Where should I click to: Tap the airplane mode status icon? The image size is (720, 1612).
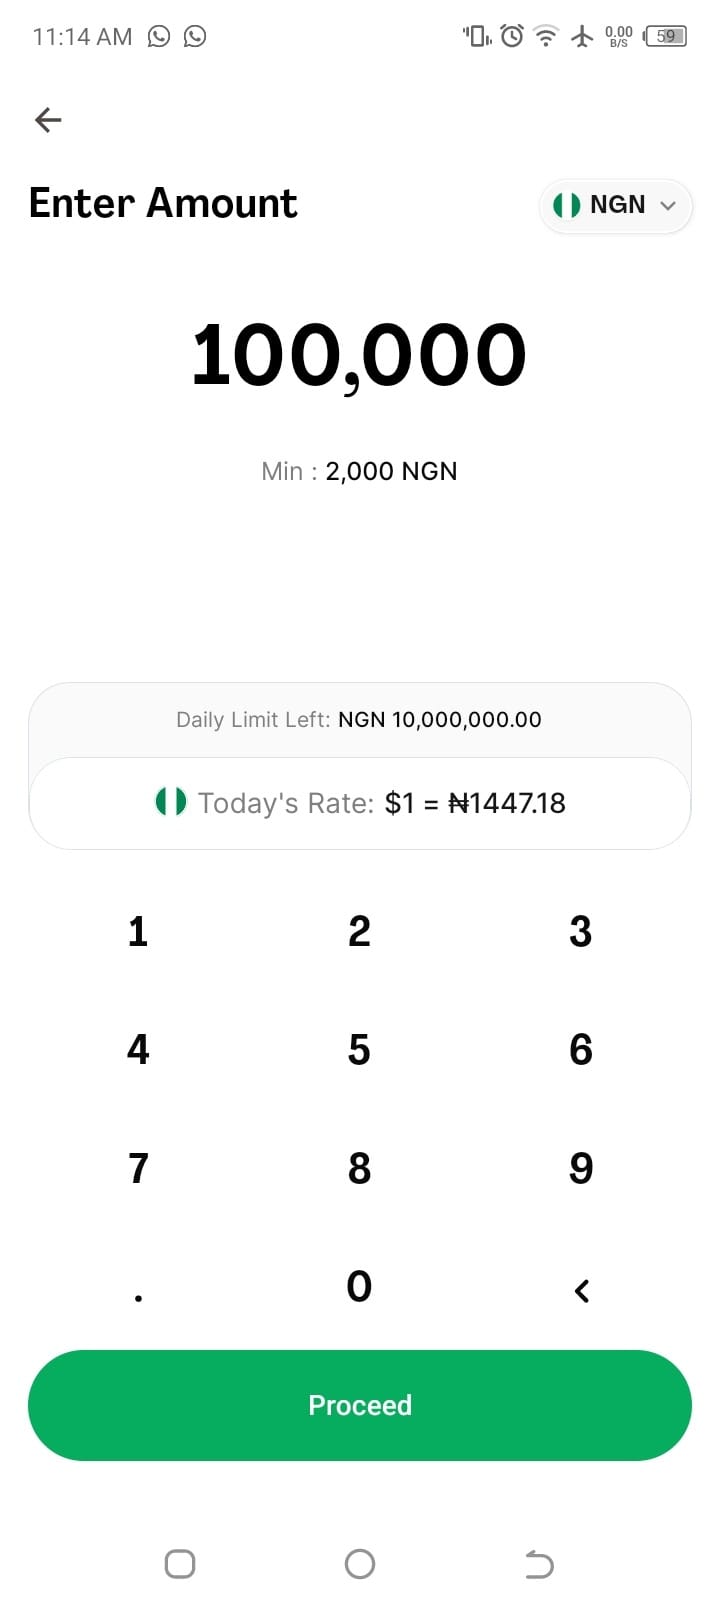pos(582,37)
